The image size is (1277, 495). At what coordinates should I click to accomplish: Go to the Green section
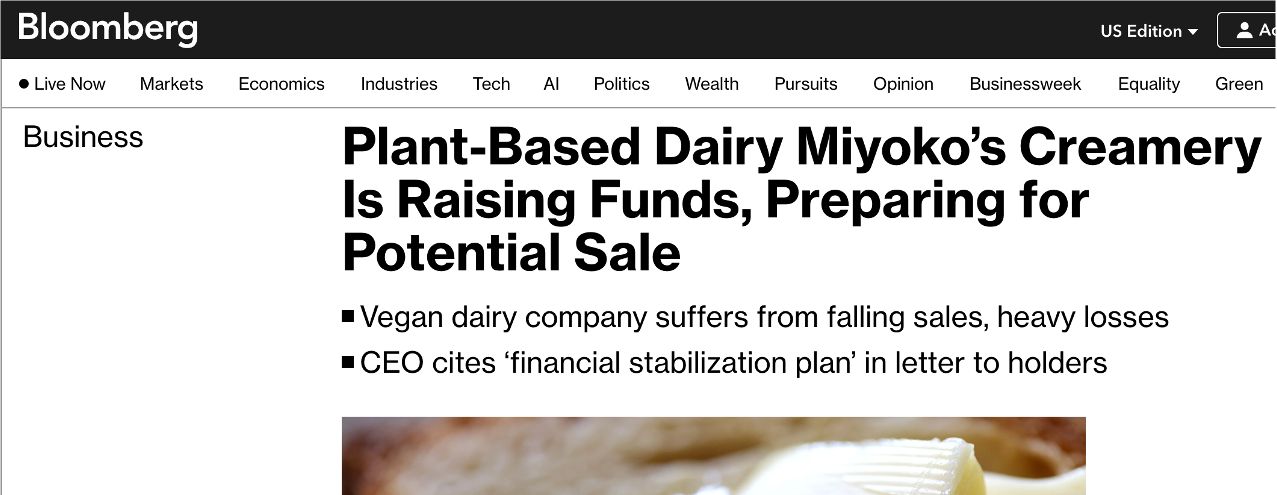pos(1239,84)
